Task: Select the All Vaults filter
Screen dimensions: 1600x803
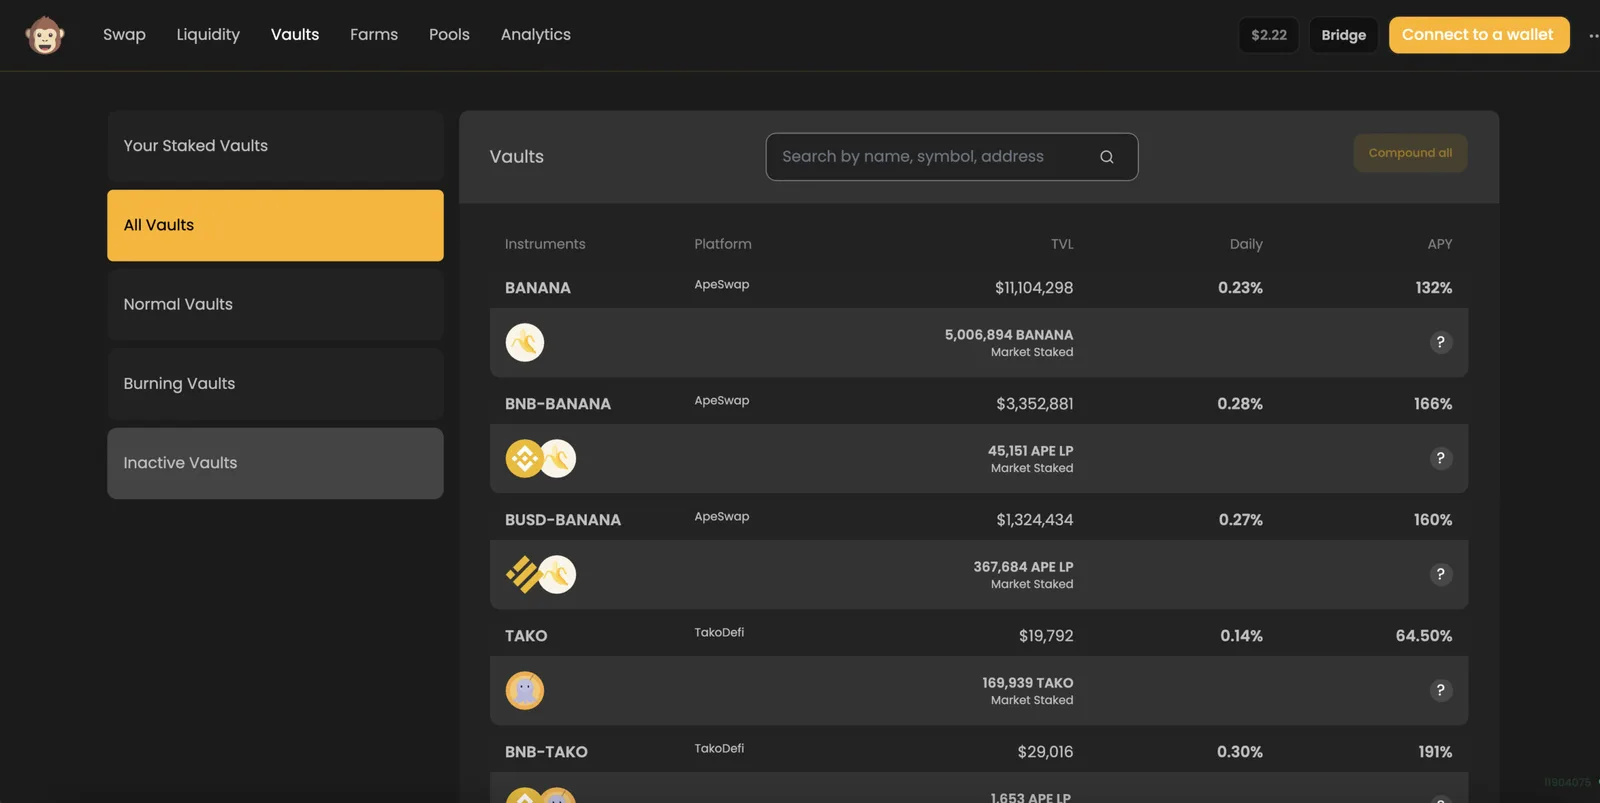Action: tap(275, 225)
